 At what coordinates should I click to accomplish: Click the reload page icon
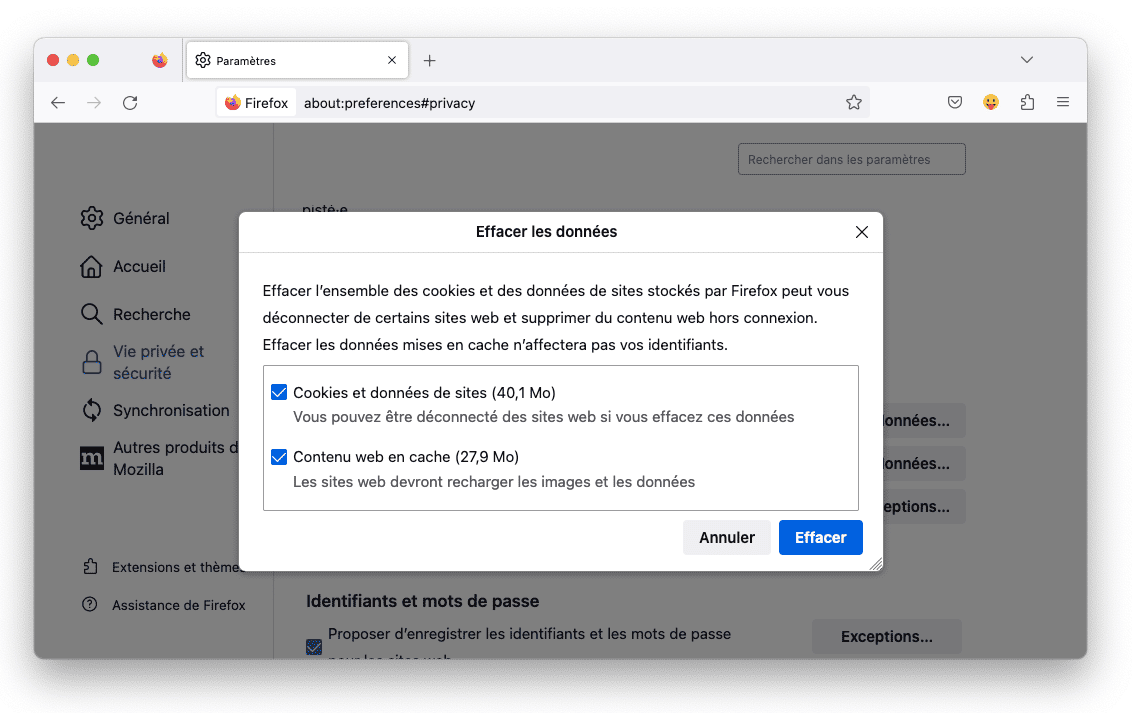pos(130,103)
